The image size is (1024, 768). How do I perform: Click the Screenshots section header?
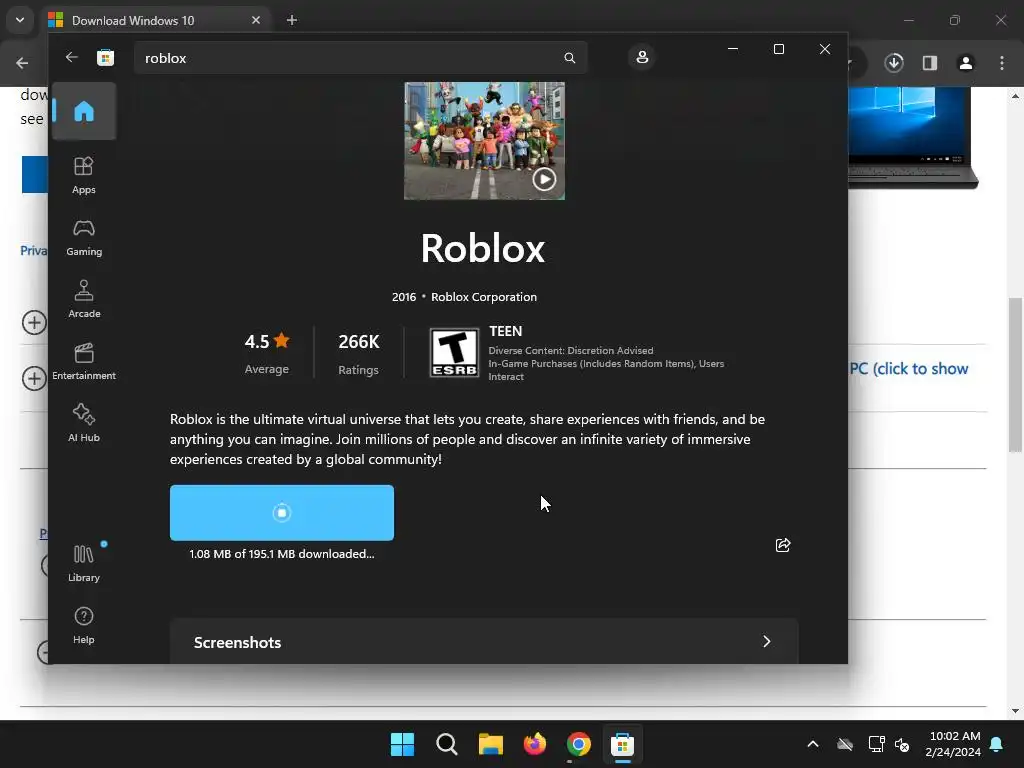(484, 641)
